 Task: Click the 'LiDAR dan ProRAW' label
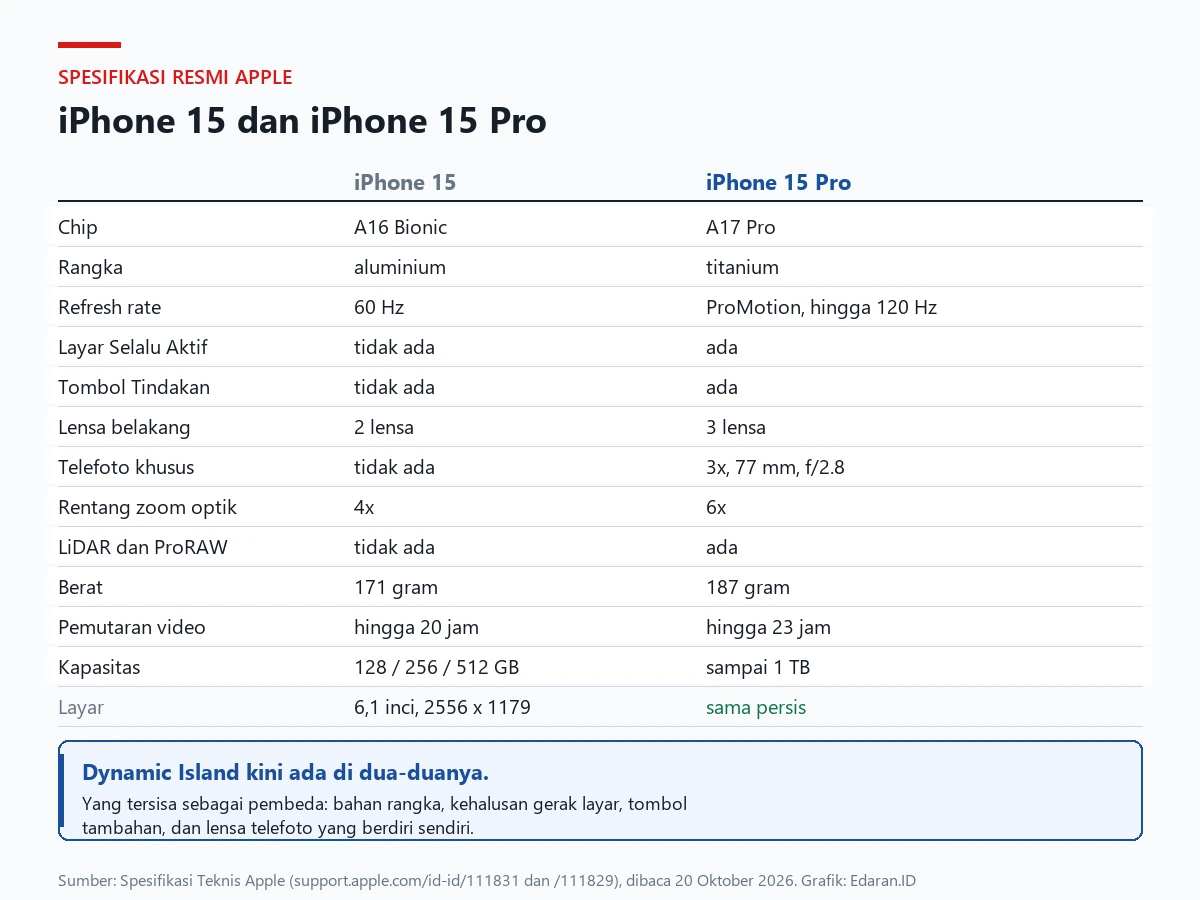143,547
